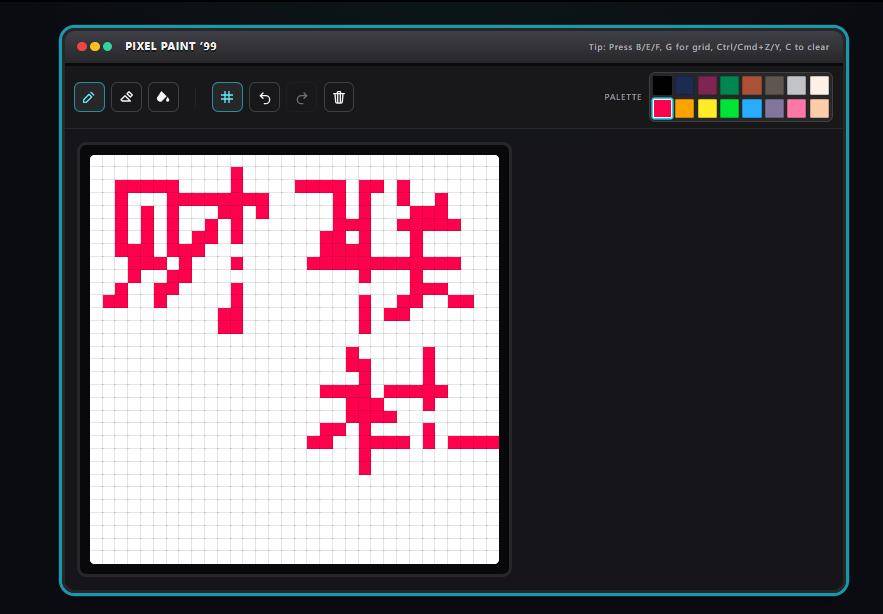Select the Fill bucket tool
Viewport: 883px width, 614px height.
click(163, 97)
